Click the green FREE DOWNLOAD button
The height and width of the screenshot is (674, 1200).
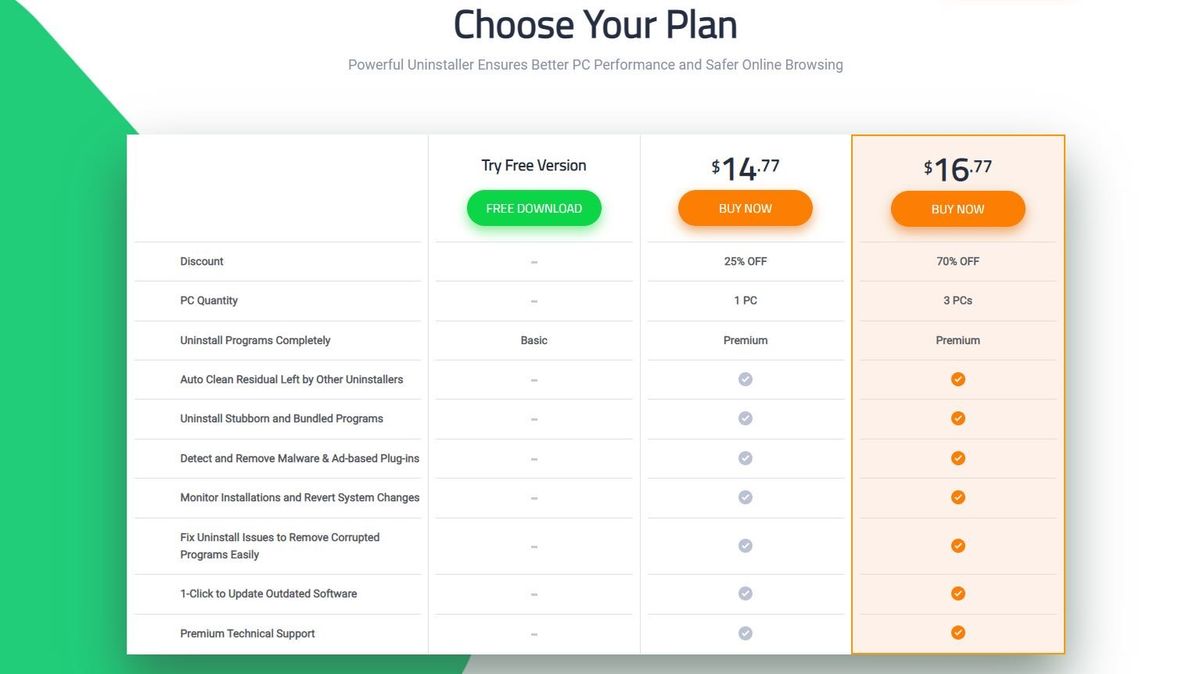click(x=534, y=208)
